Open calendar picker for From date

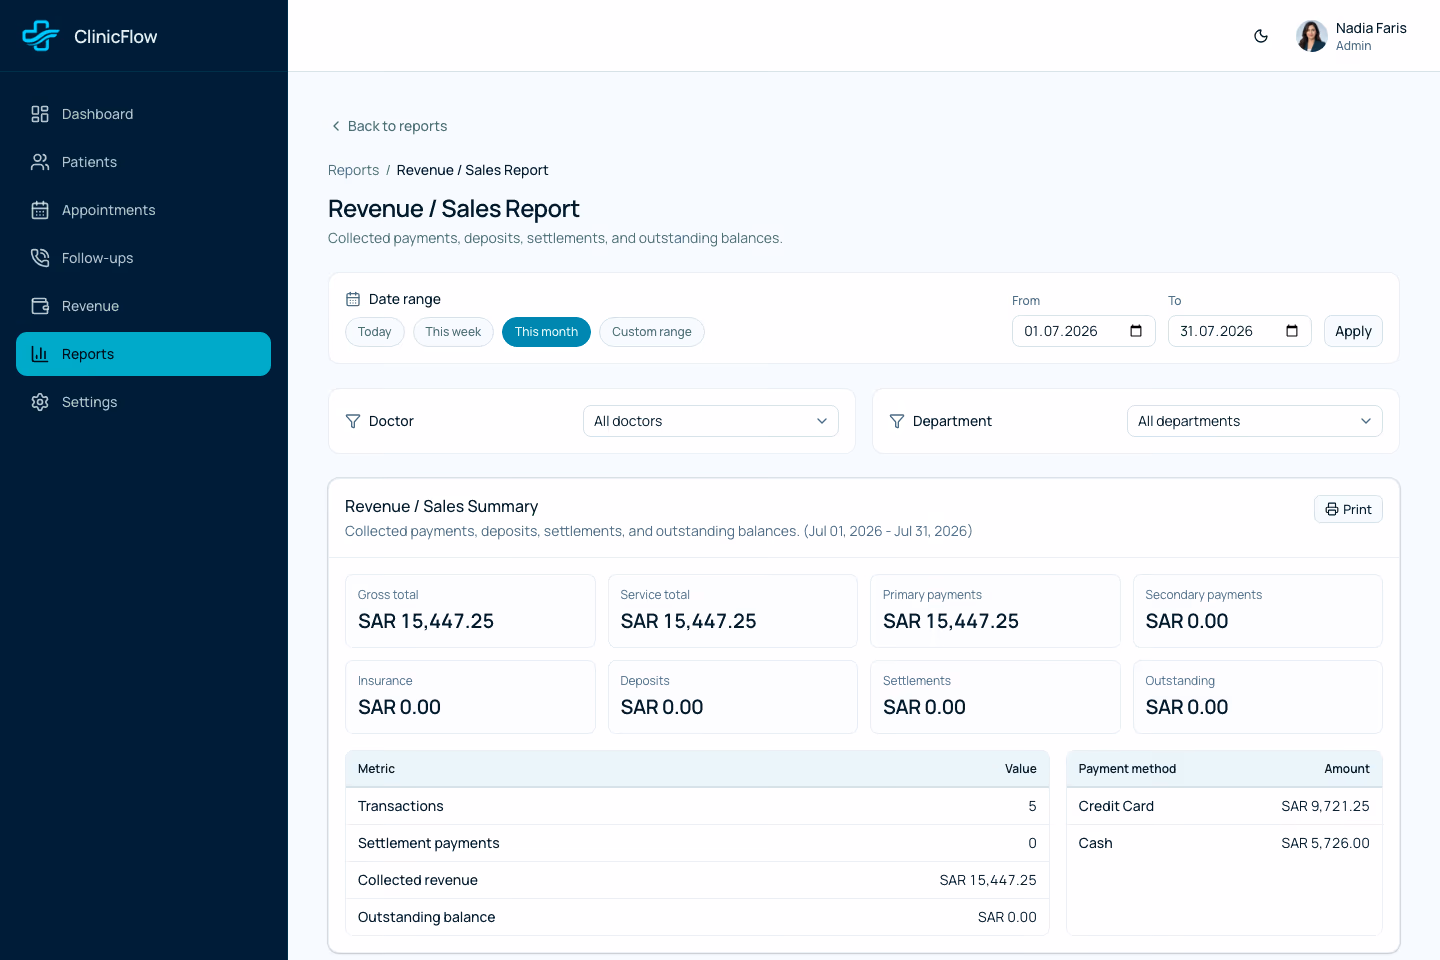point(1136,331)
